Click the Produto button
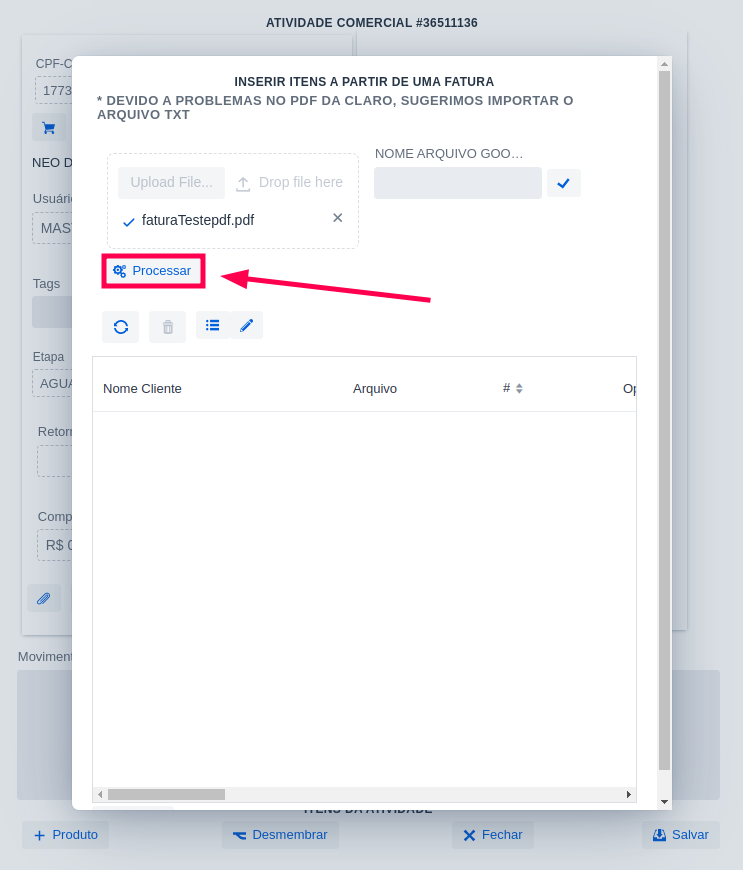This screenshot has height=870, width=743. pyautogui.click(x=66, y=835)
